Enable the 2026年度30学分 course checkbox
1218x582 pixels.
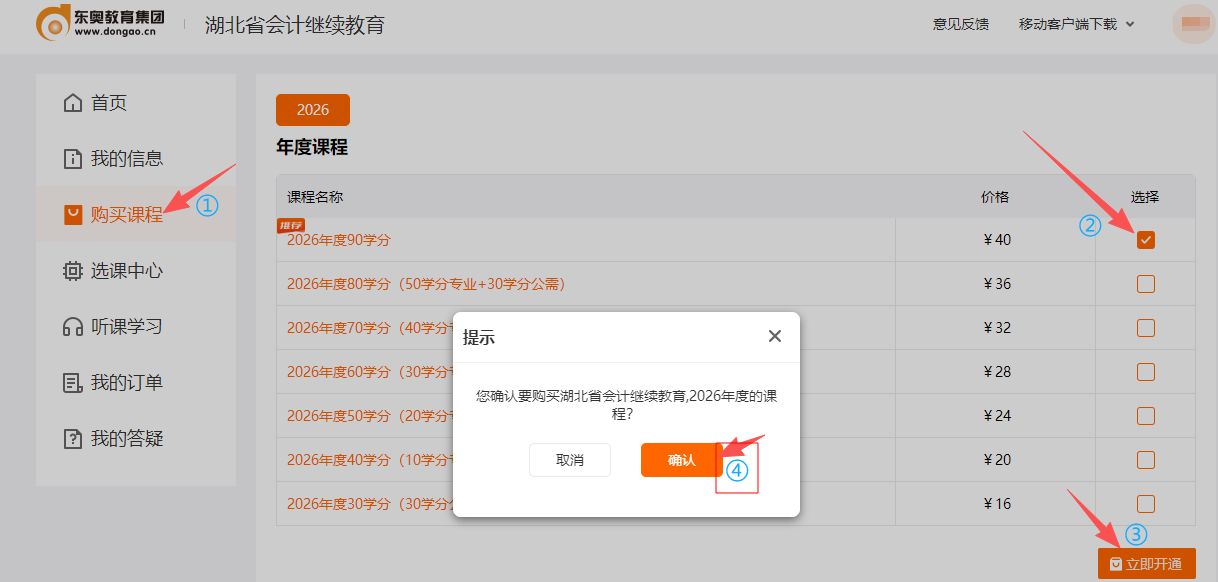tap(1144, 503)
